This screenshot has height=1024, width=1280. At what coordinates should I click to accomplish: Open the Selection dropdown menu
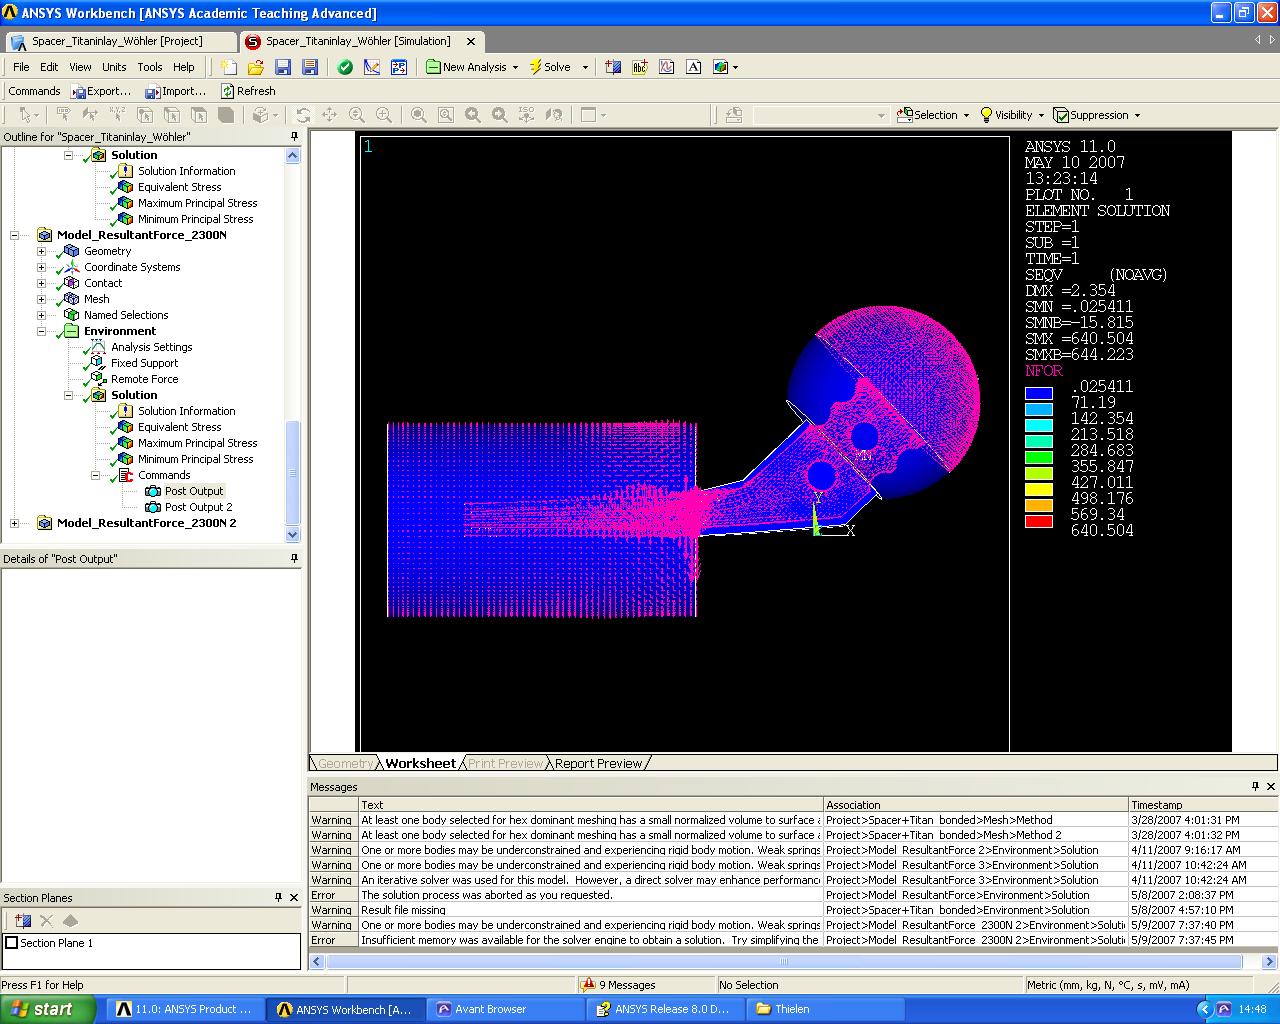point(966,115)
